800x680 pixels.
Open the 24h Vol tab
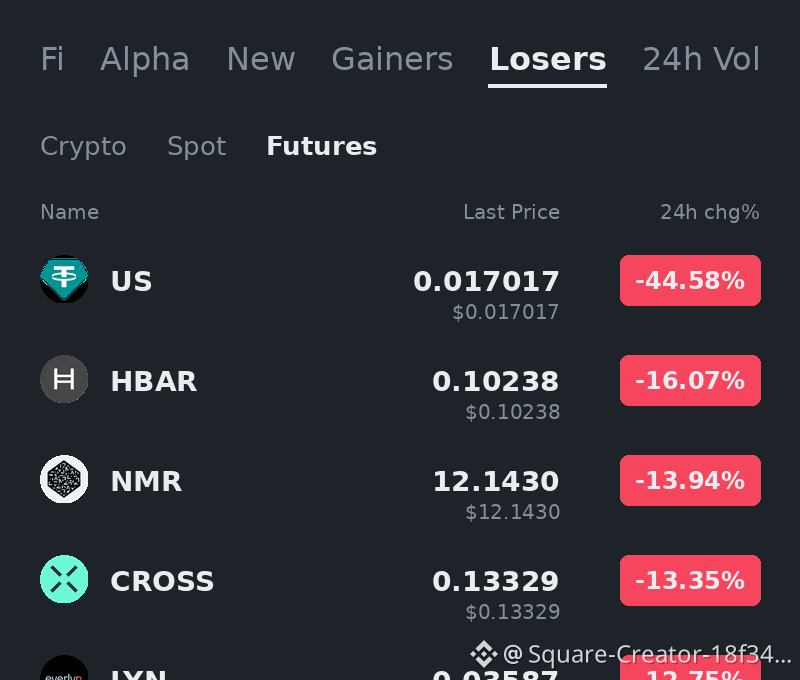tap(702, 59)
